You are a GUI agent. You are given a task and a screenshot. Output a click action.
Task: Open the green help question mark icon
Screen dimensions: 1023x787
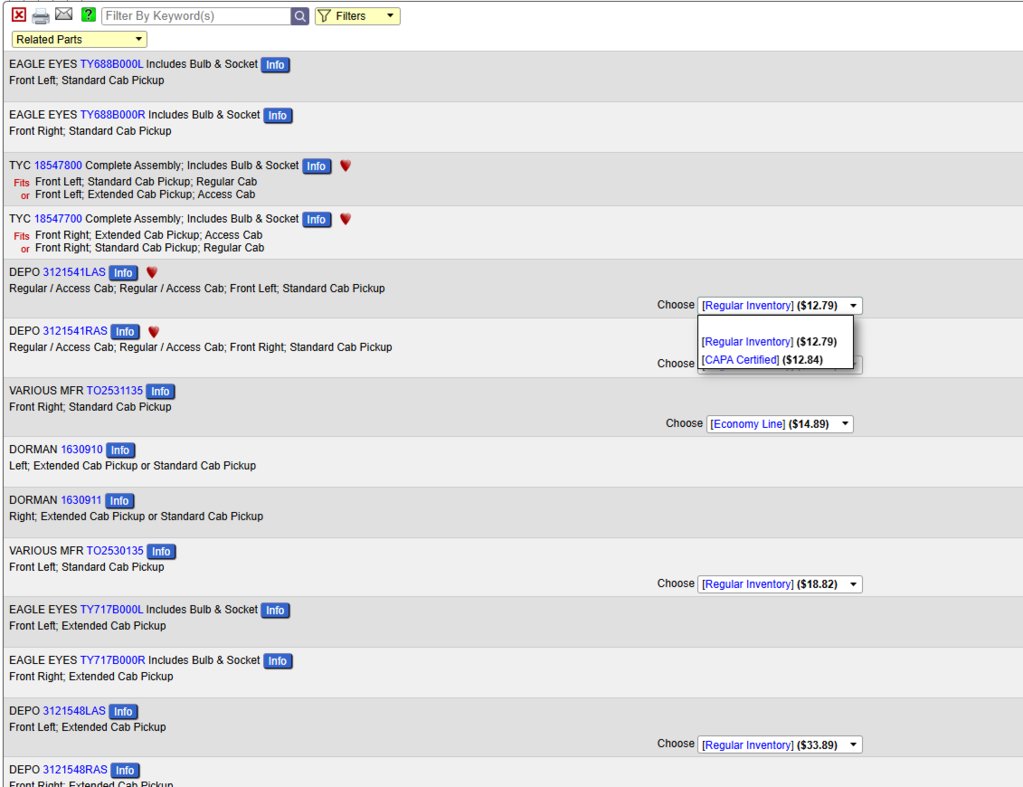88,14
